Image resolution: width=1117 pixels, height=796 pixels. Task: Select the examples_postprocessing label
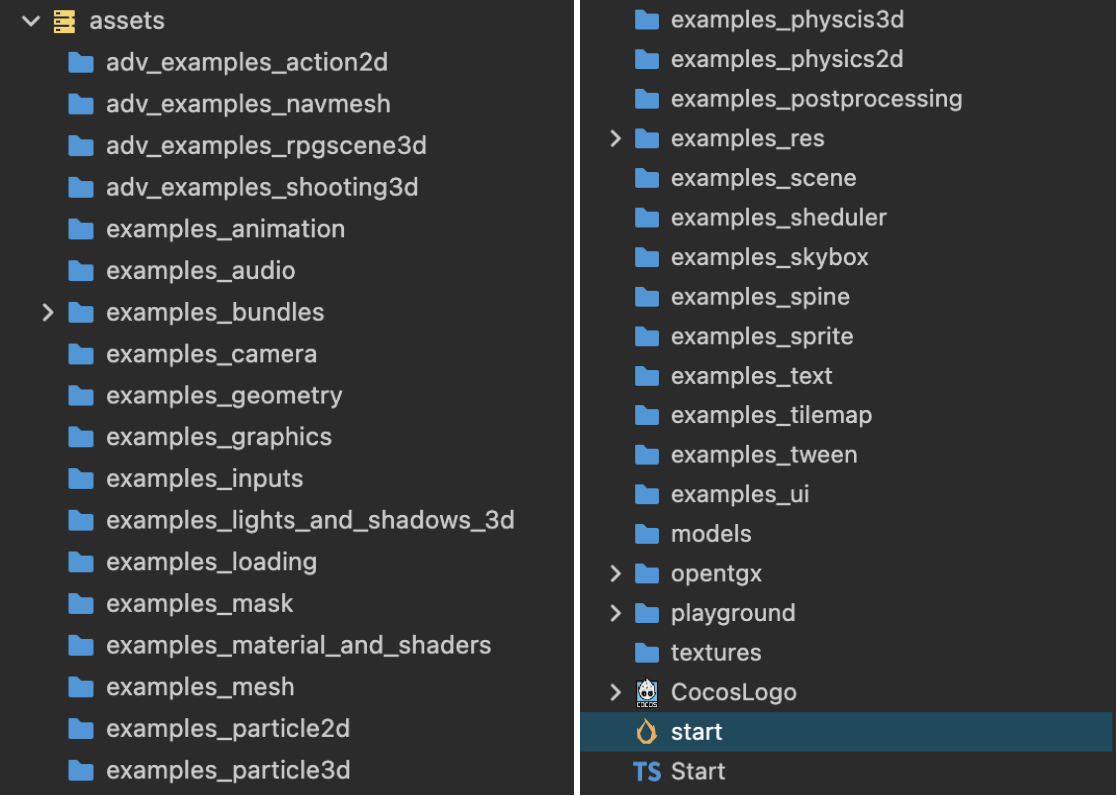click(816, 99)
